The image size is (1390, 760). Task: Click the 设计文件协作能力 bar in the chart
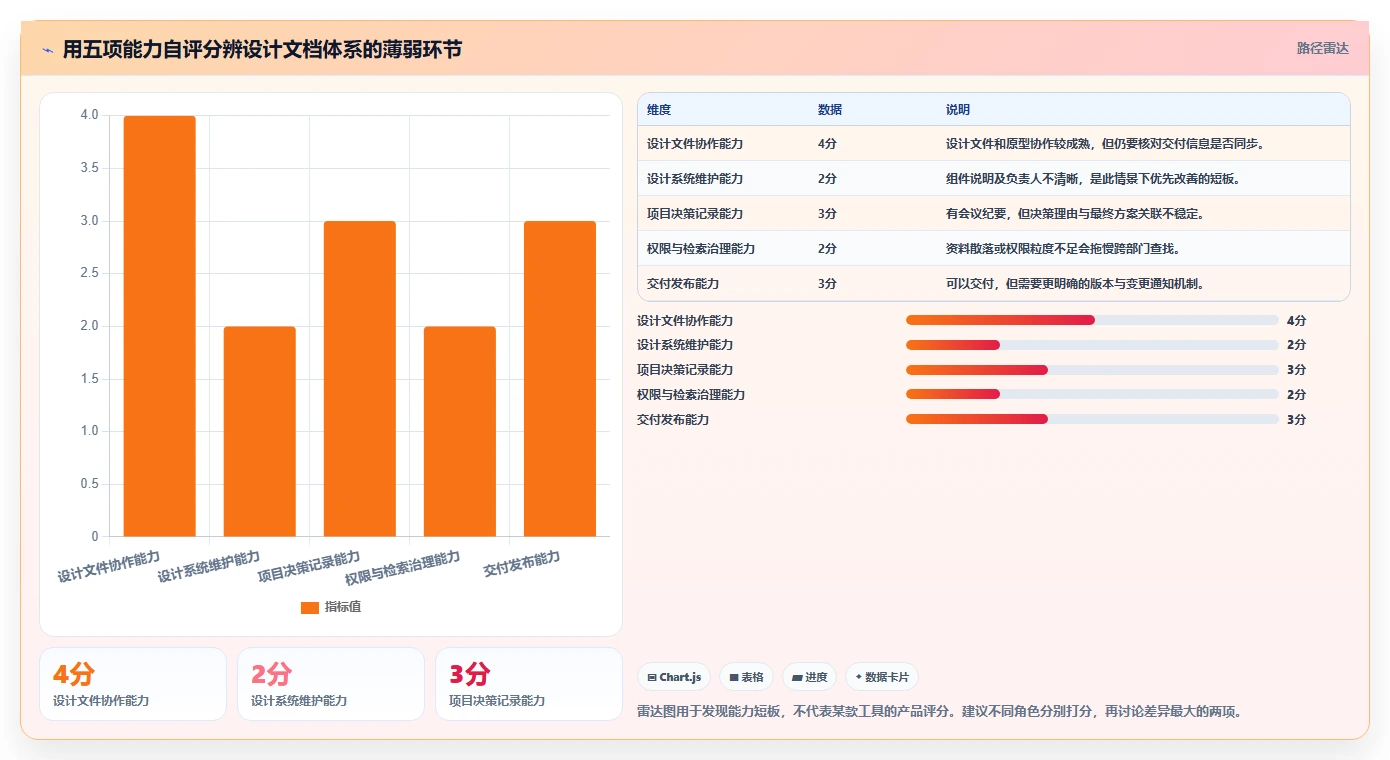(x=160, y=326)
